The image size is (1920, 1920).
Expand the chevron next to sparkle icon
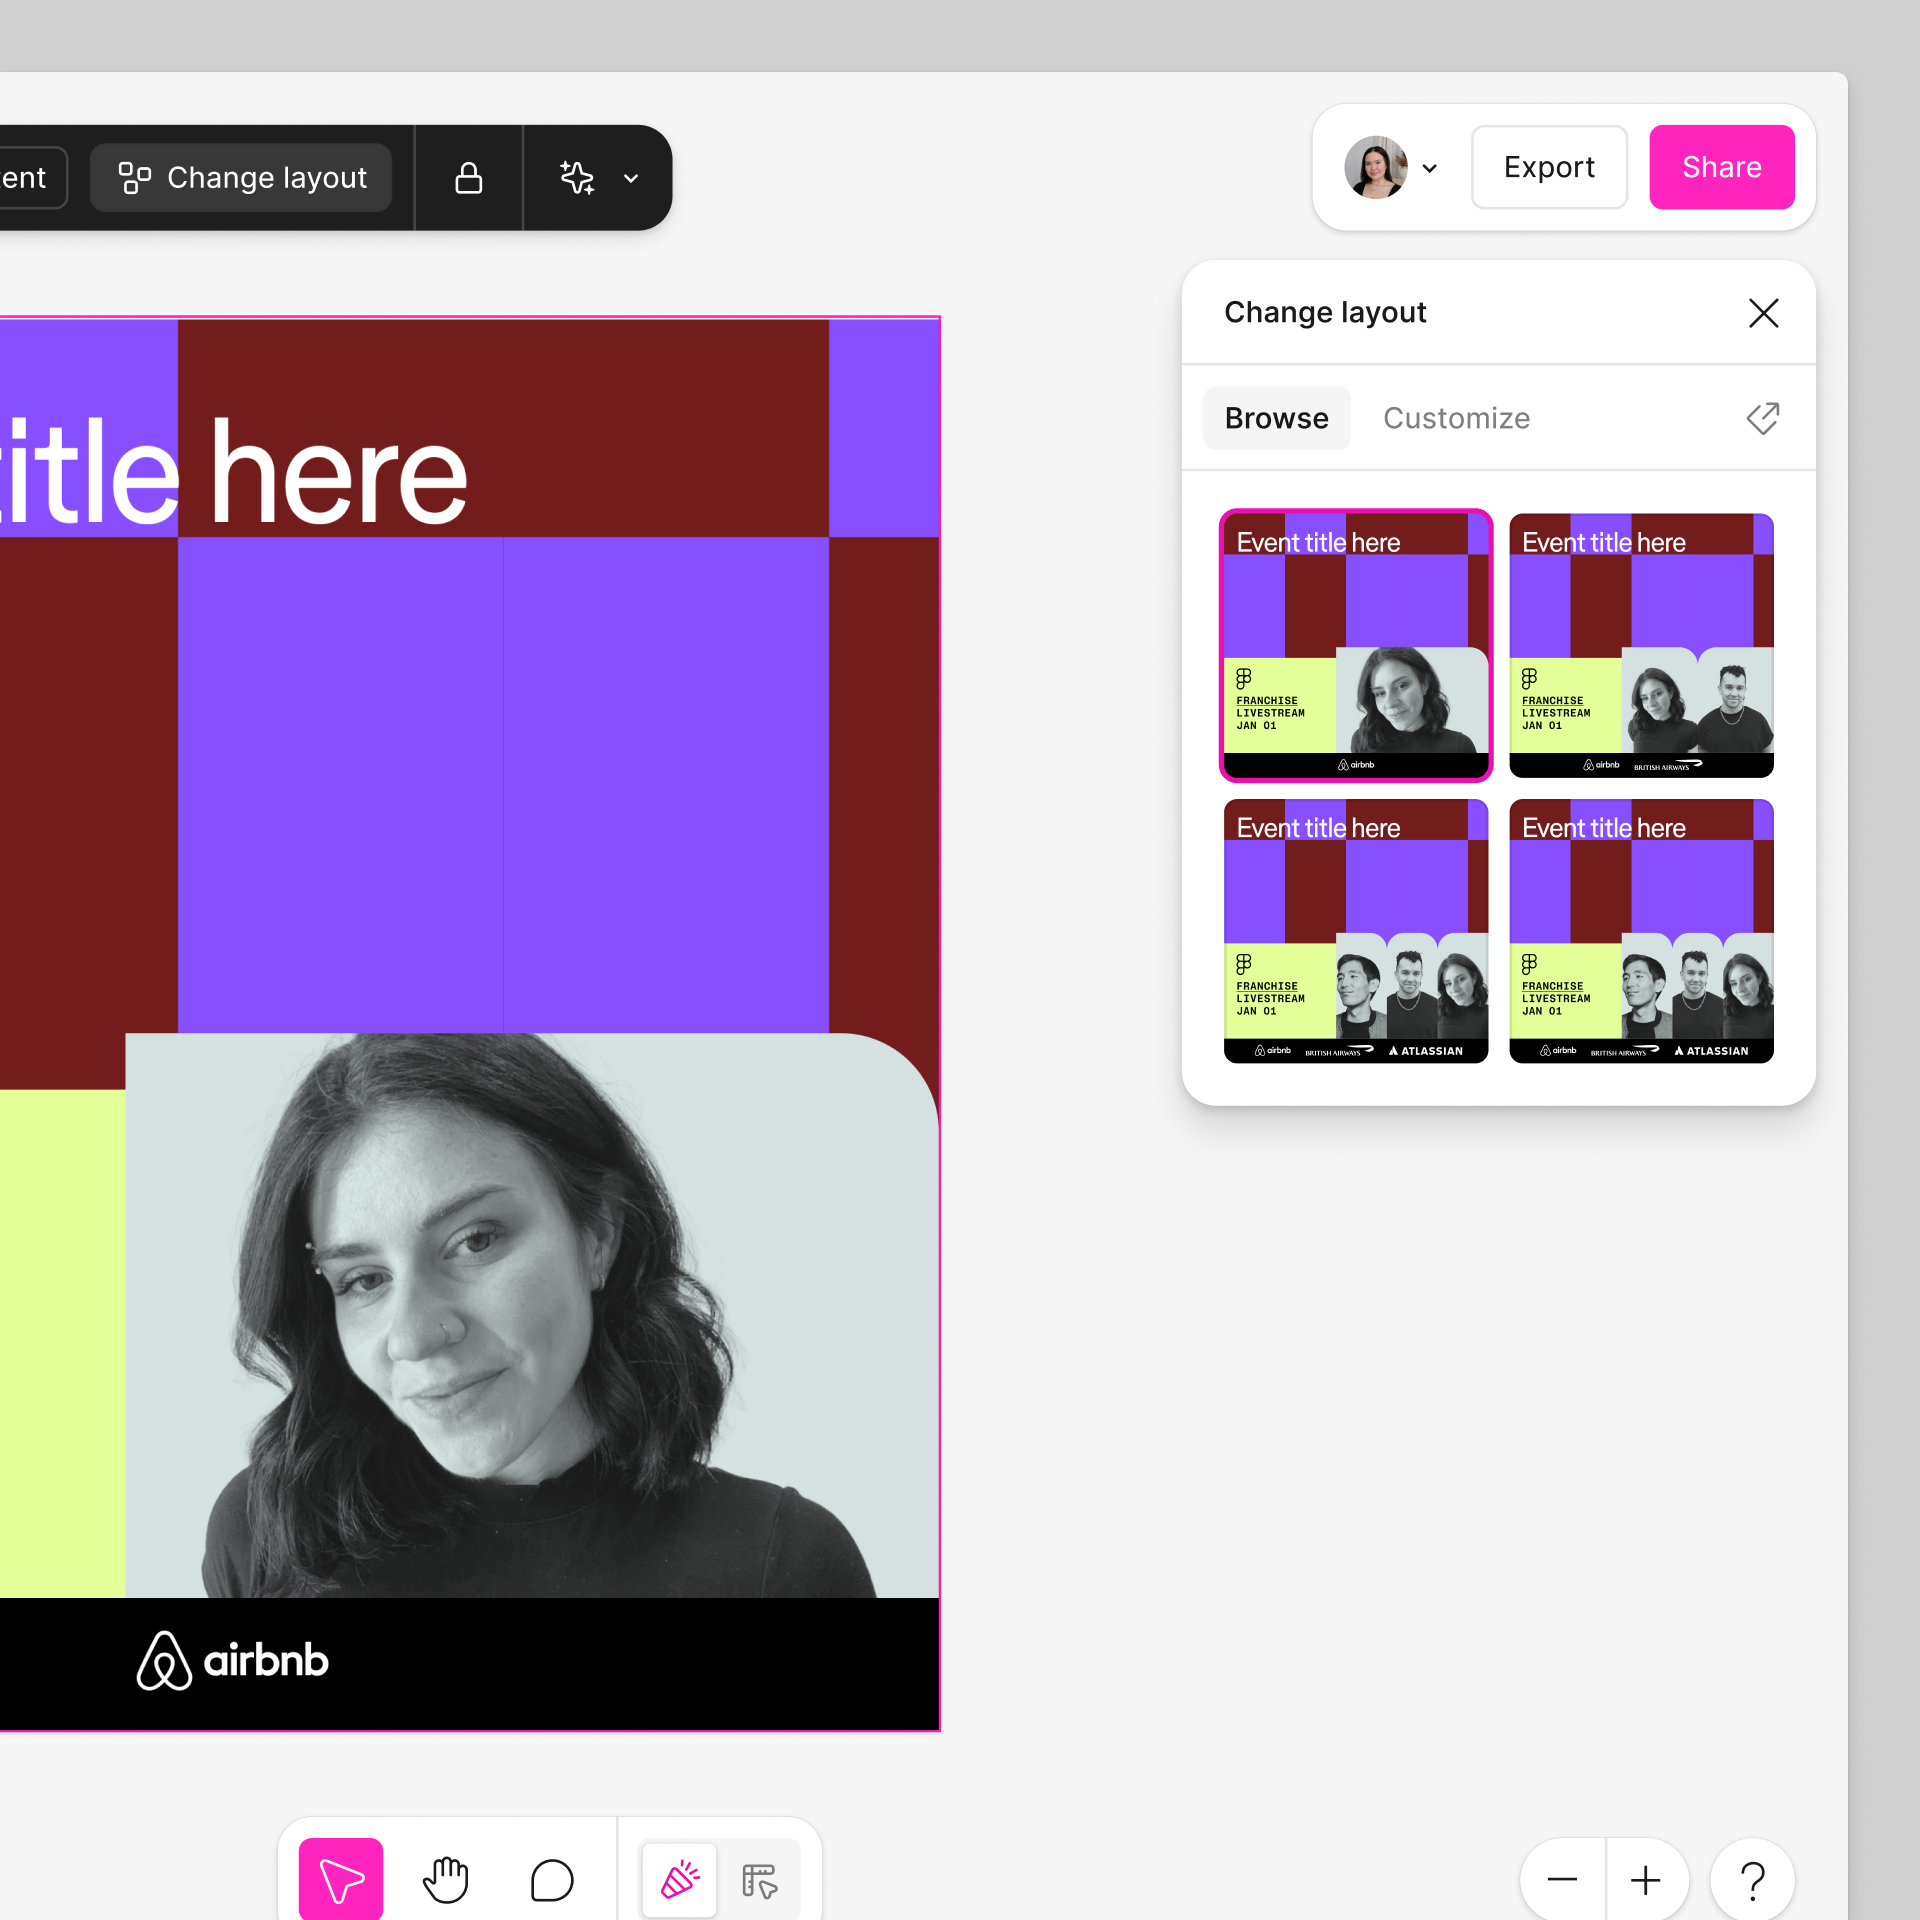(631, 178)
